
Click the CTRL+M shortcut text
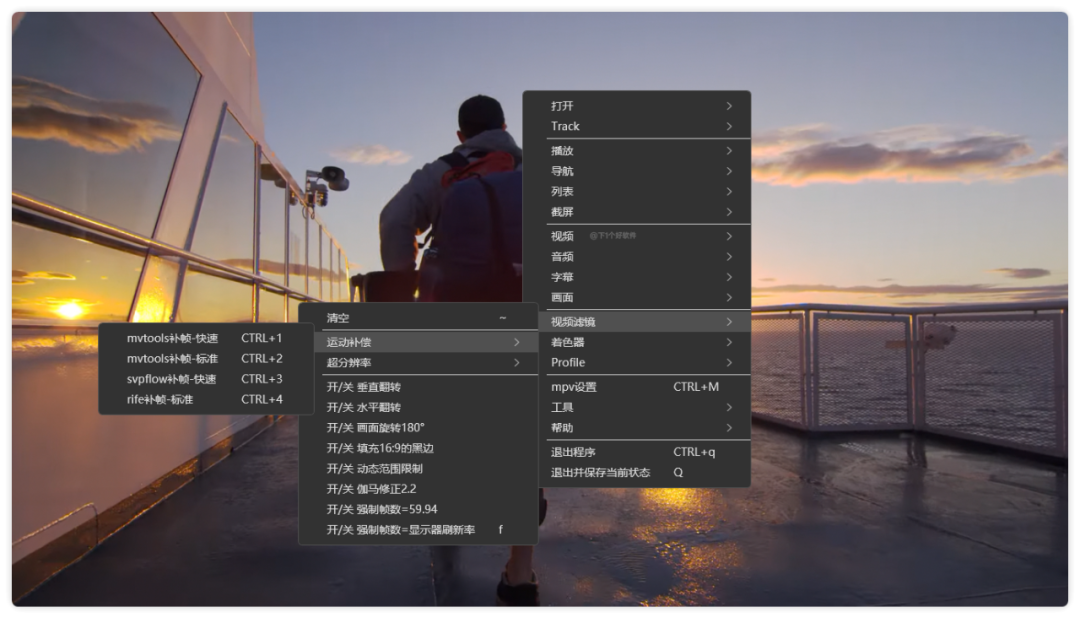coord(696,387)
